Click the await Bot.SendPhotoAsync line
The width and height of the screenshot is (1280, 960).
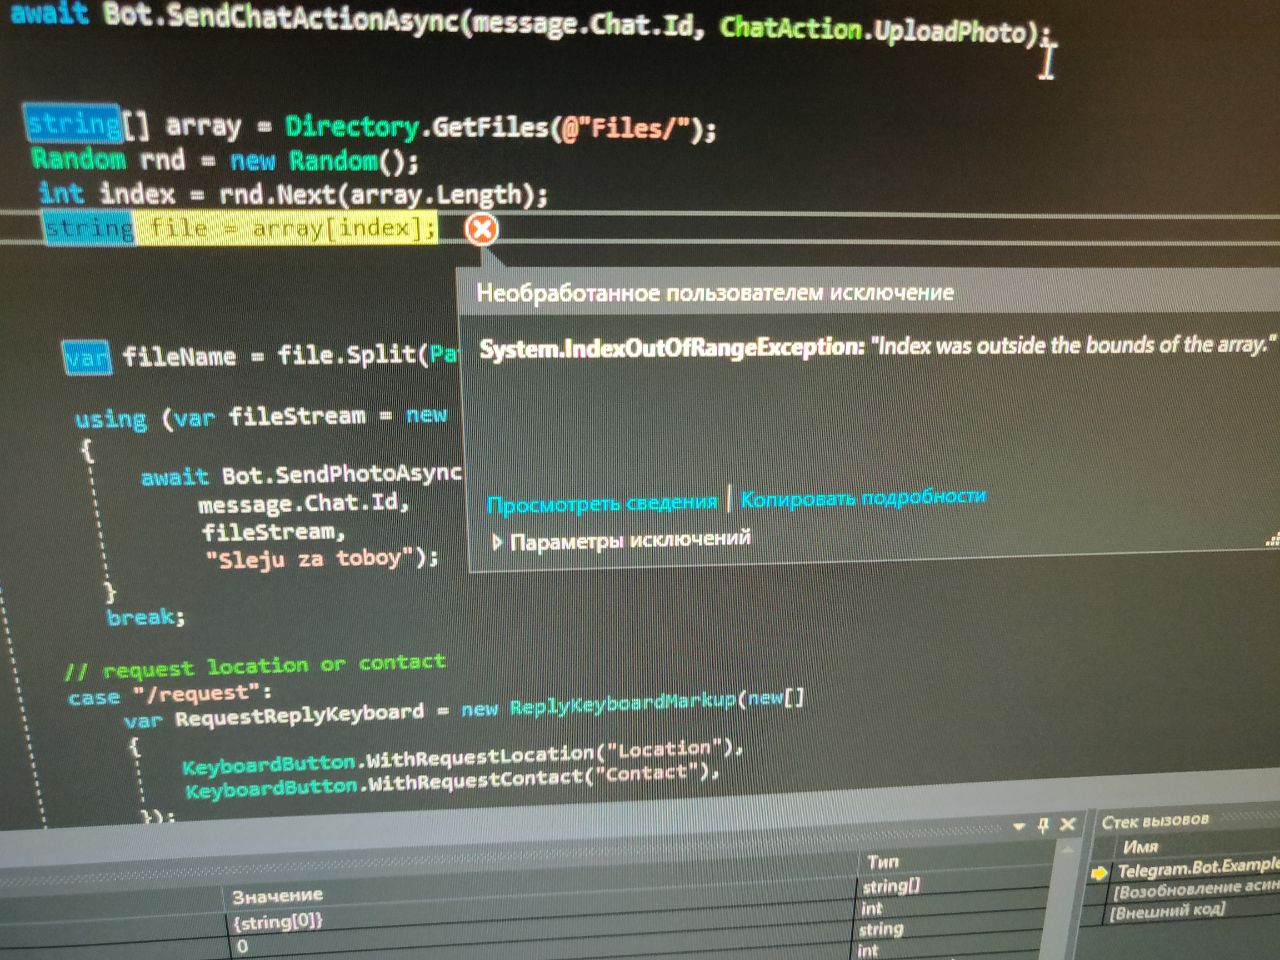pos(301,475)
